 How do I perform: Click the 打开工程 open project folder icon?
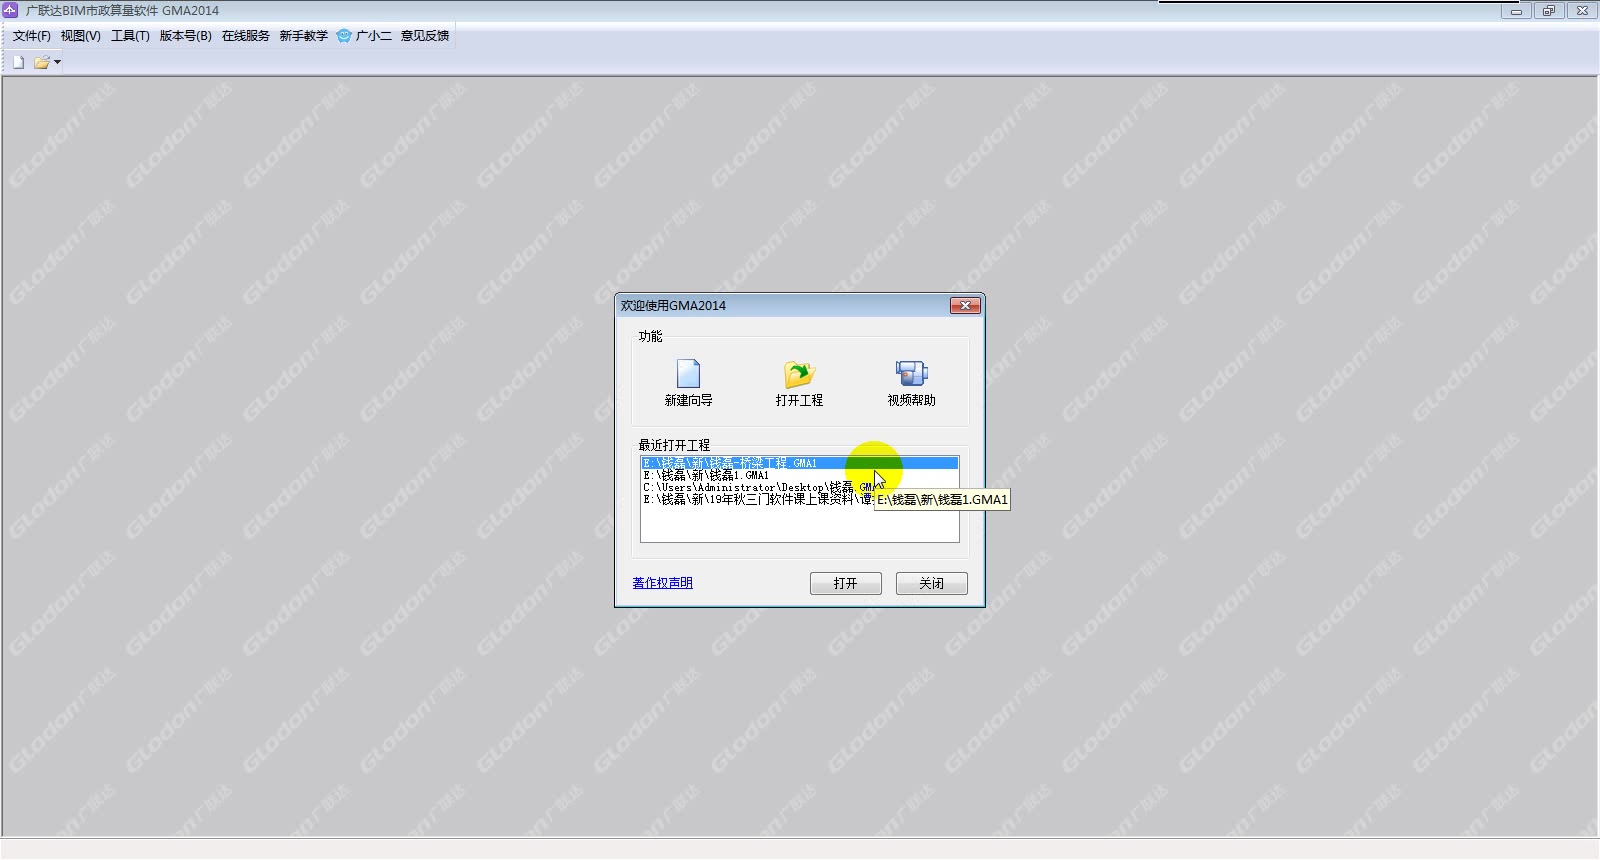click(x=799, y=374)
